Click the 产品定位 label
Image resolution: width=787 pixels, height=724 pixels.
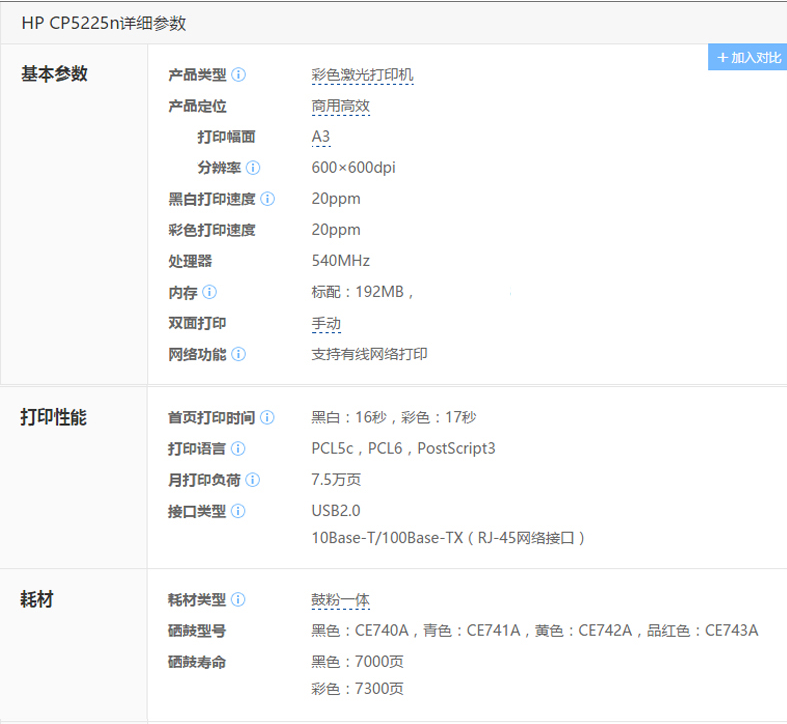tap(197, 106)
